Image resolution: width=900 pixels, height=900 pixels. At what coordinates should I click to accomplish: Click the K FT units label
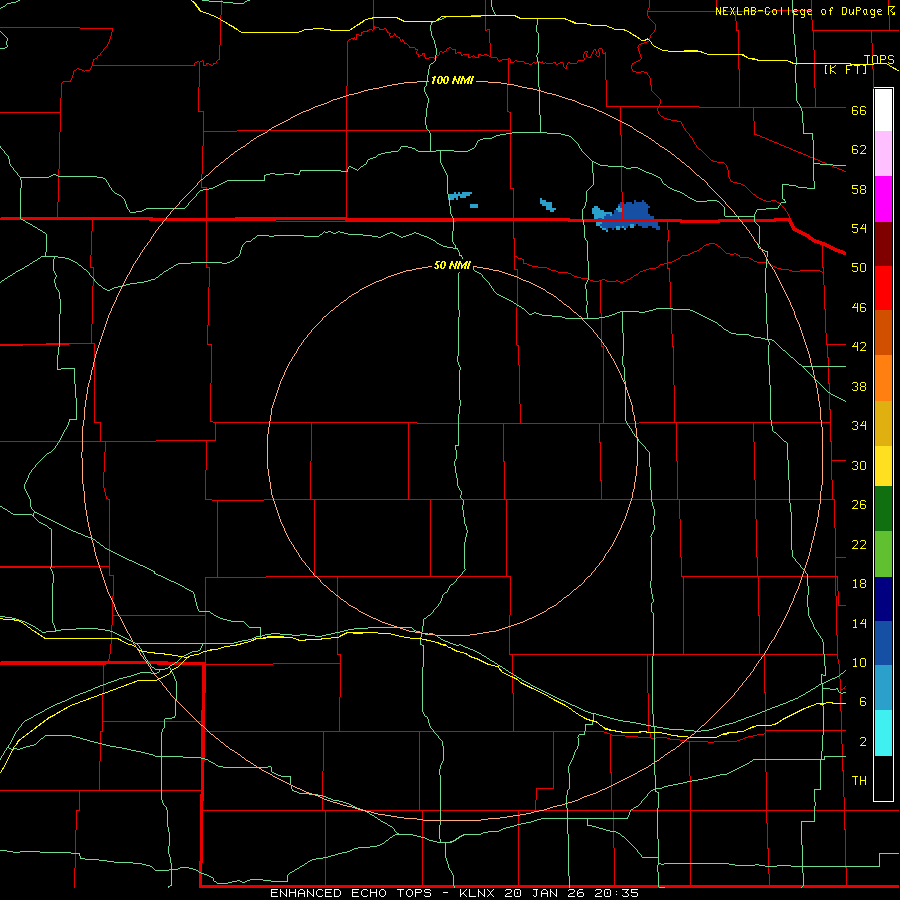click(846, 69)
